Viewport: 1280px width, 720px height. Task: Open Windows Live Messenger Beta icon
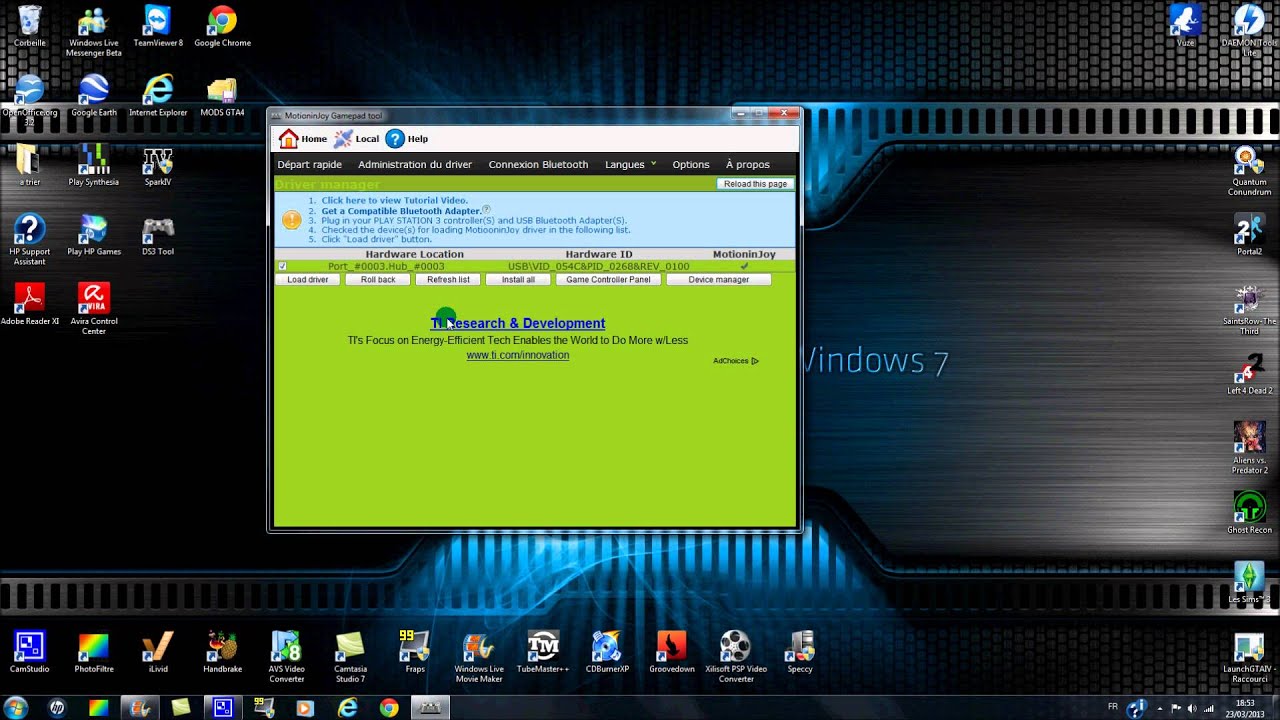pos(94,31)
